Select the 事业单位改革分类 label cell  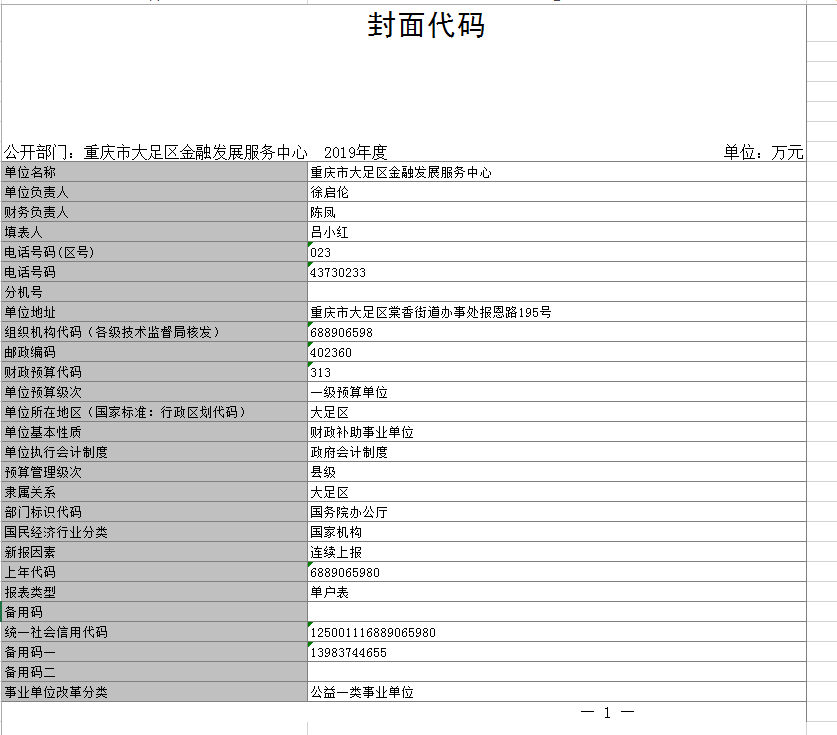[154, 692]
